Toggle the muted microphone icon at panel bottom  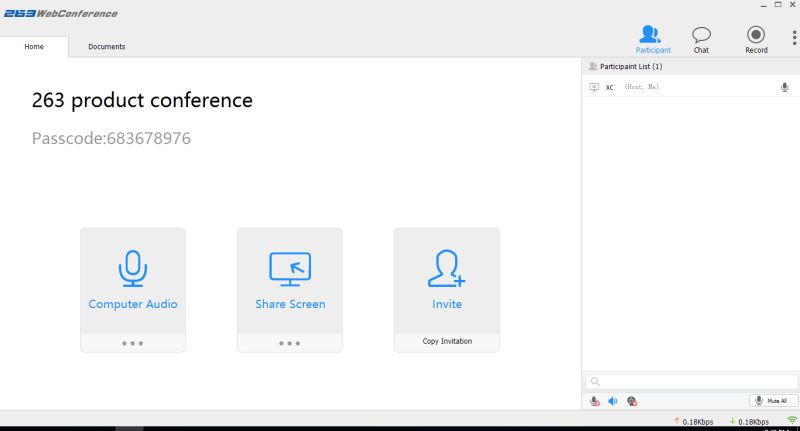(595, 401)
